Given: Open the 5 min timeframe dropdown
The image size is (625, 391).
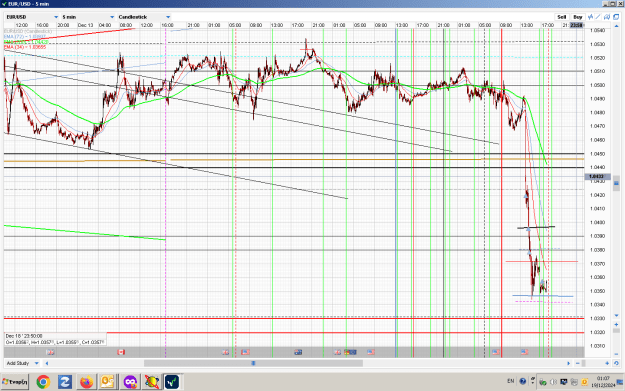Looking at the screenshot, I should tap(88, 17).
